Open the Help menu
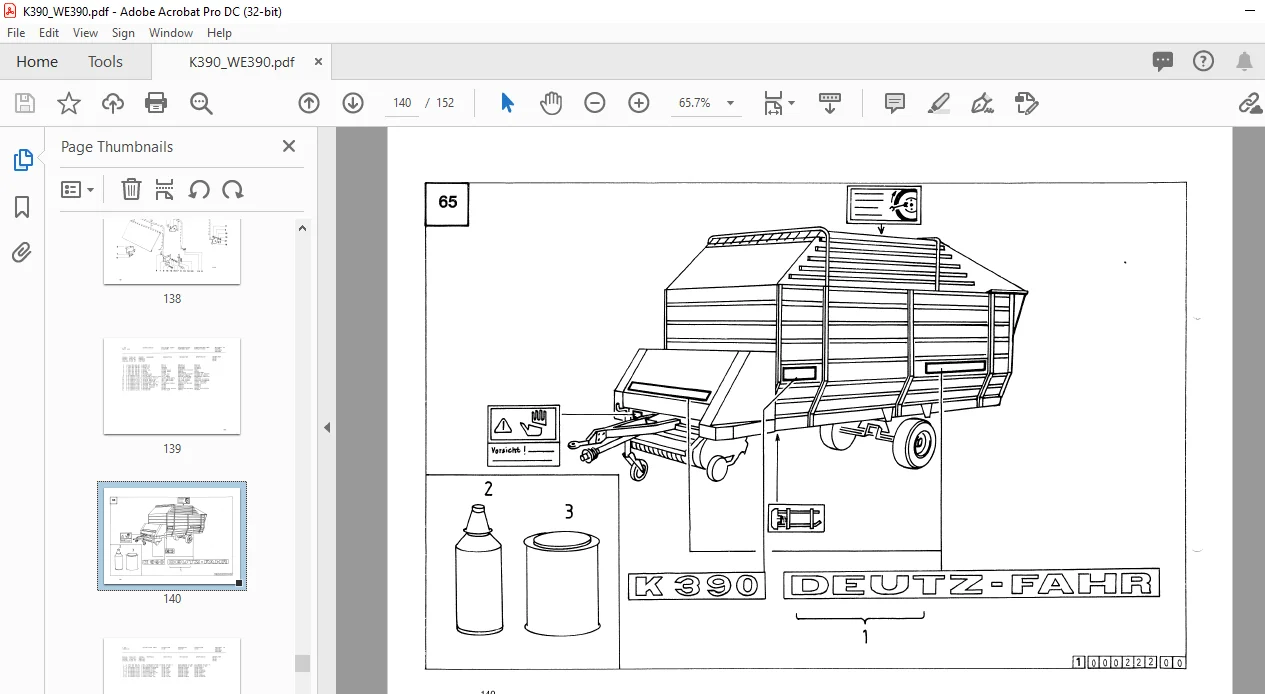The height and width of the screenshot is (694, 1265). [219, 33]
